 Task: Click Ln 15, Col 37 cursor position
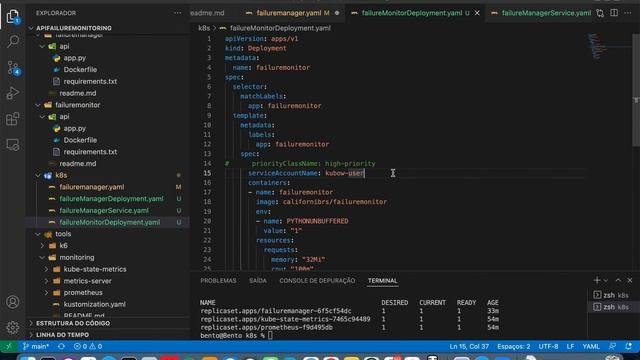click(469, 347)
